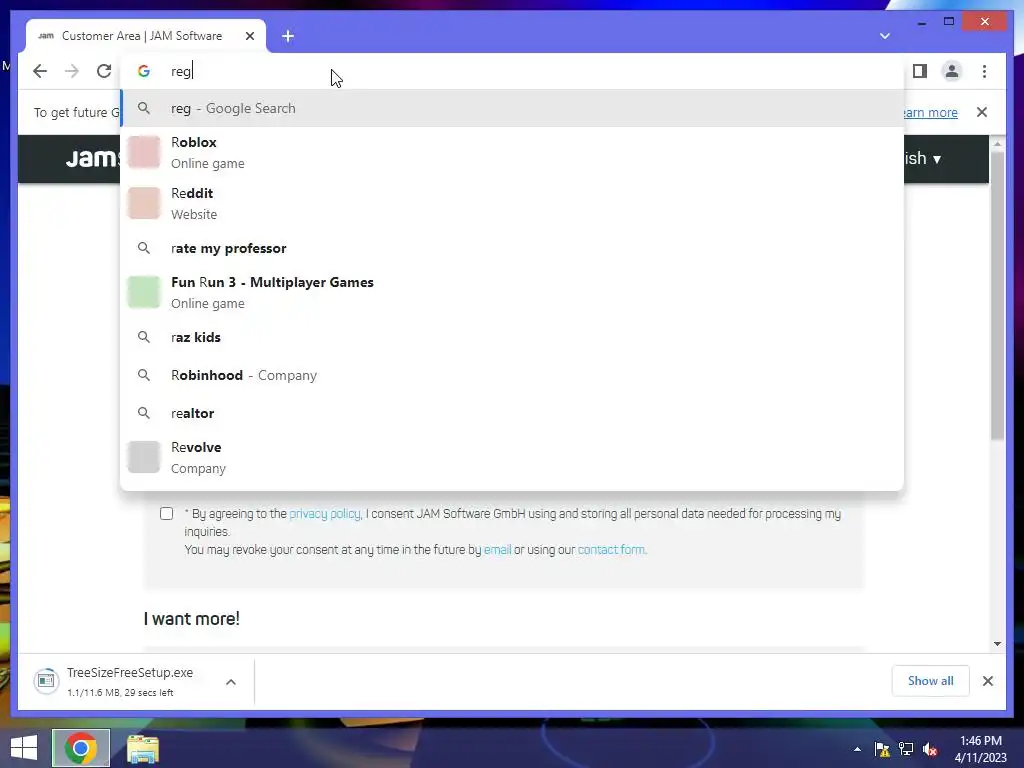Choose the Roblox suggestion

tap(513, 152)
